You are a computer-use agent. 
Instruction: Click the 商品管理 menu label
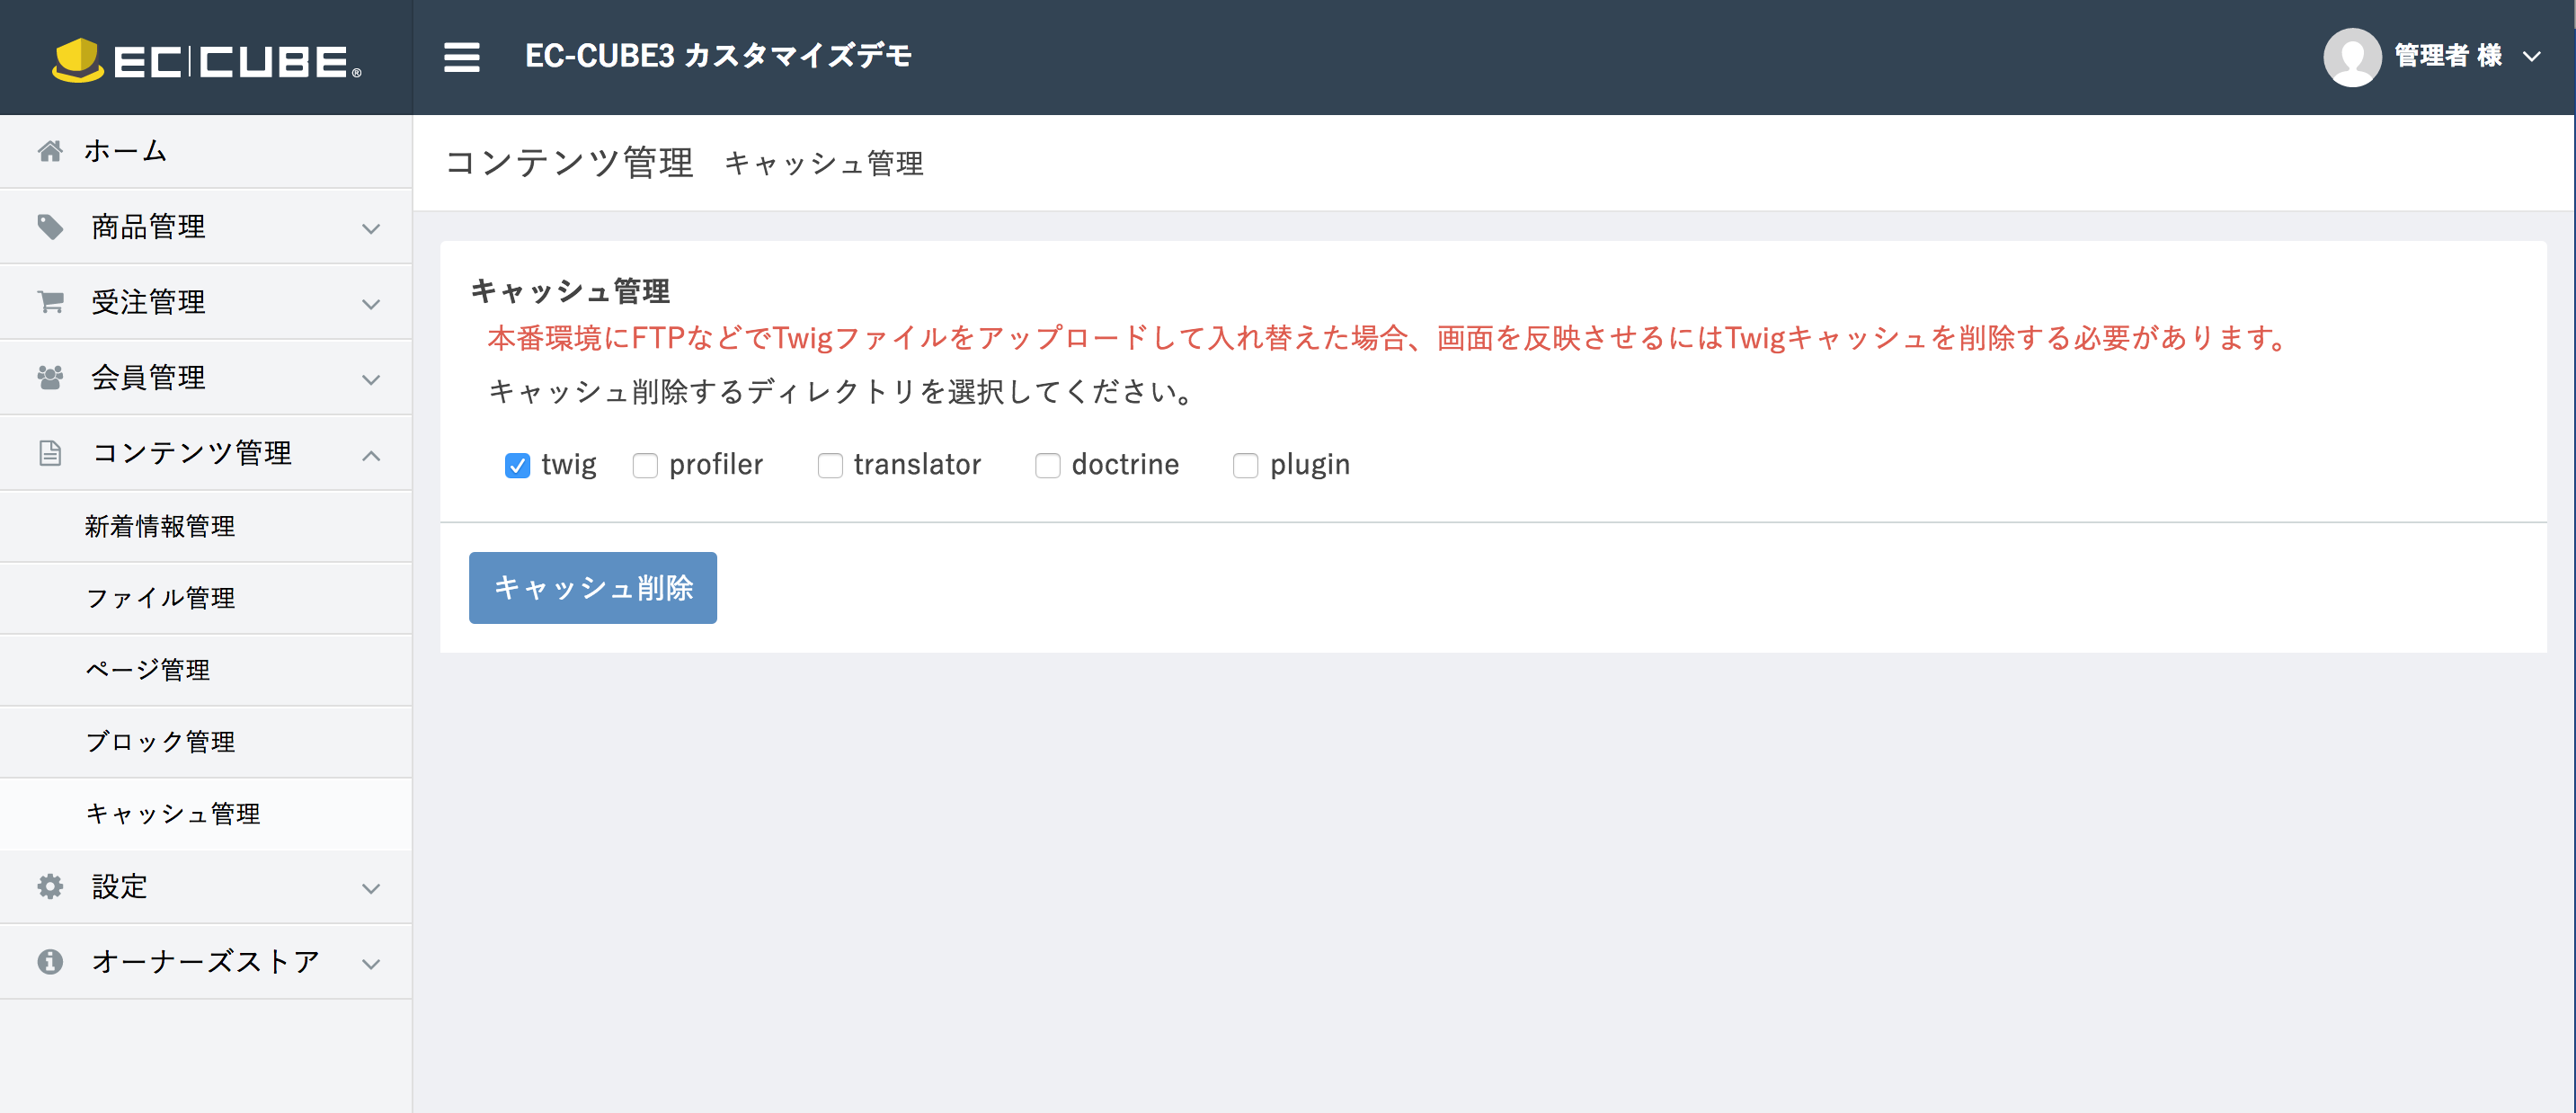148,227
